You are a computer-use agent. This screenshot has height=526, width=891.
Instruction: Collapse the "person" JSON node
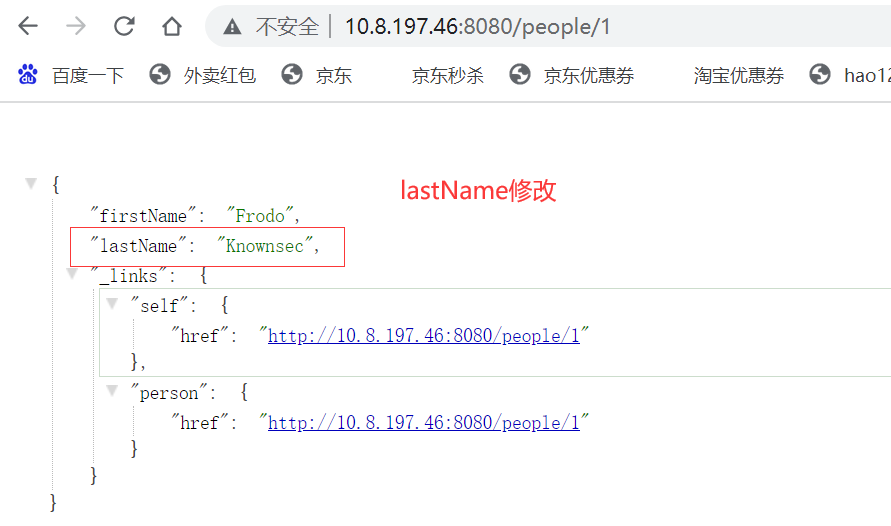point(112,391)
